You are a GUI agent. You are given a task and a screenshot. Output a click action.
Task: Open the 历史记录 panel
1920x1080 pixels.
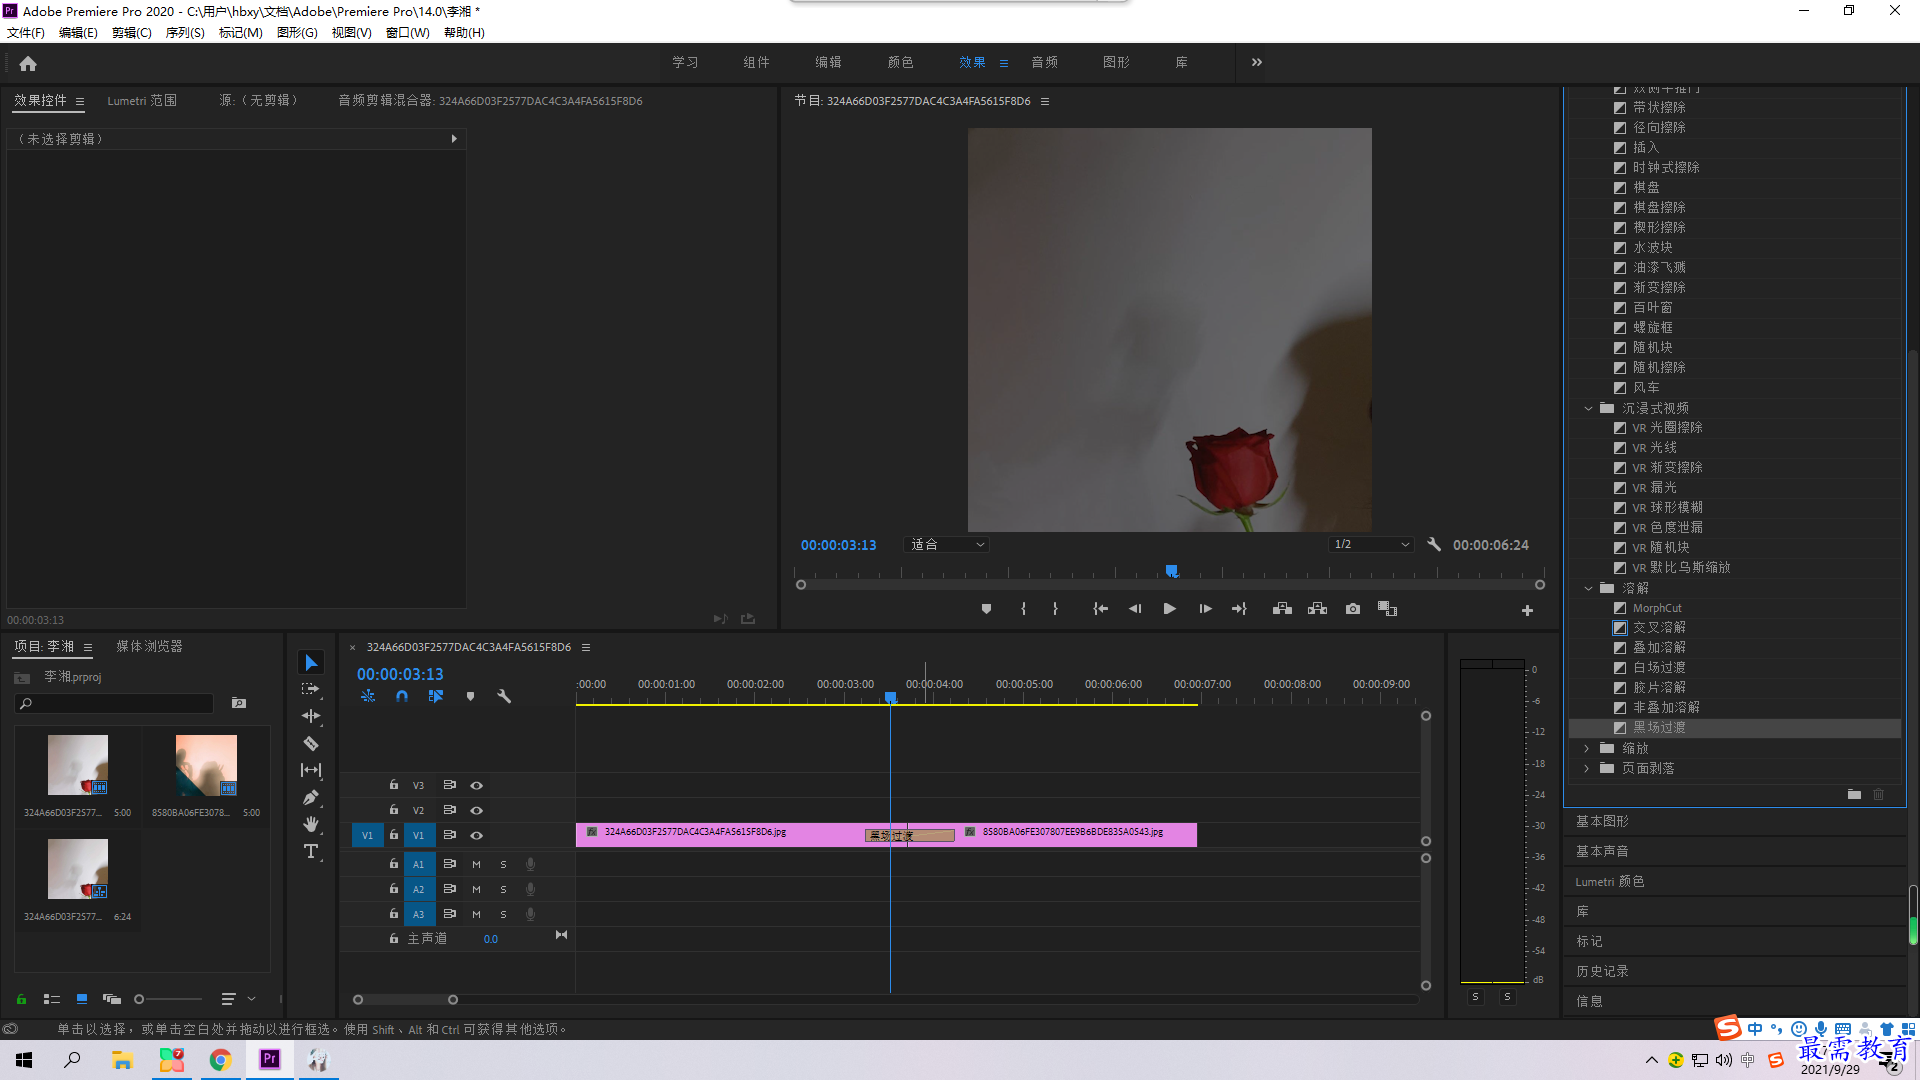[x=1602, y=971]
